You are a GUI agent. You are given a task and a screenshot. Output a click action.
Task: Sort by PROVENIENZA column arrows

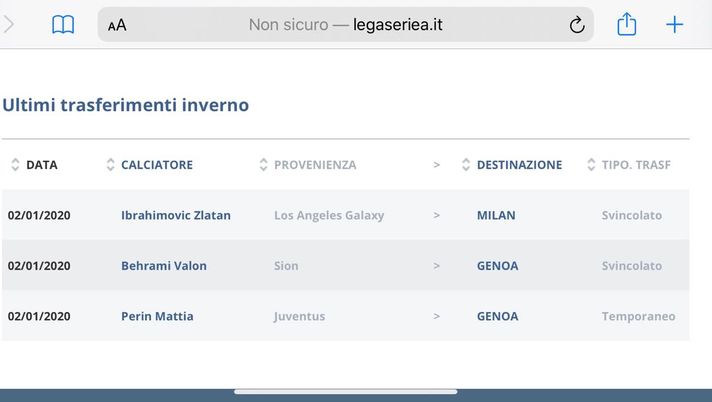tap(264, 165)
